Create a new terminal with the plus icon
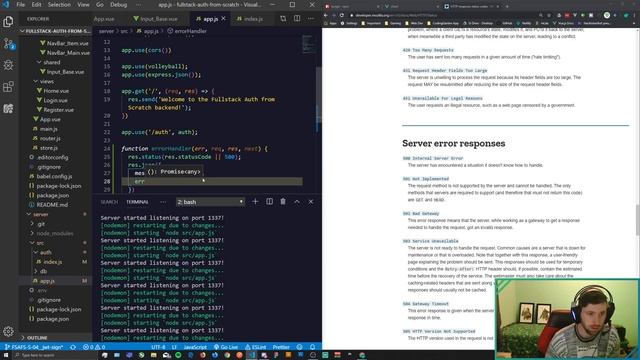640x360 pixels. point(255,202)
